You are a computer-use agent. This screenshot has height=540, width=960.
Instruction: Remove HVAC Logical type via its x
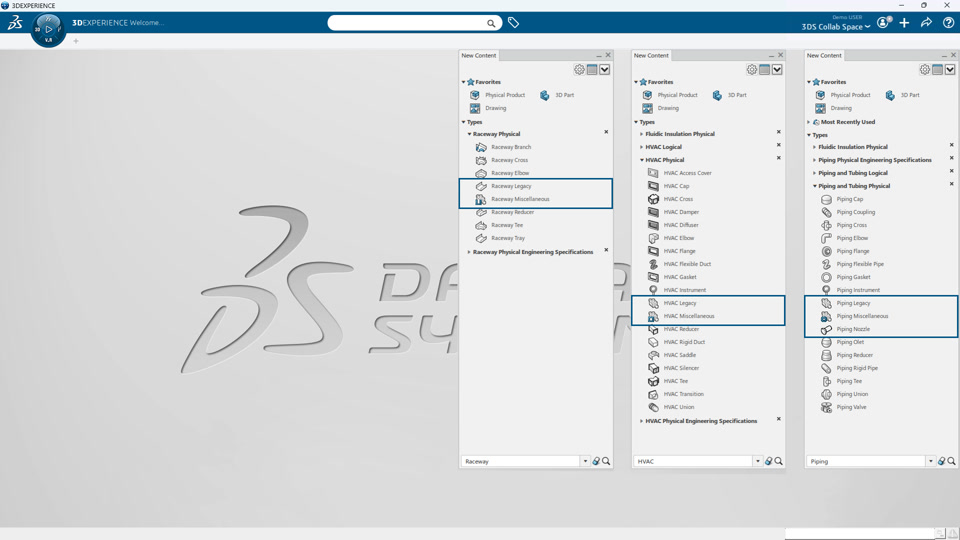click(779, 145)
